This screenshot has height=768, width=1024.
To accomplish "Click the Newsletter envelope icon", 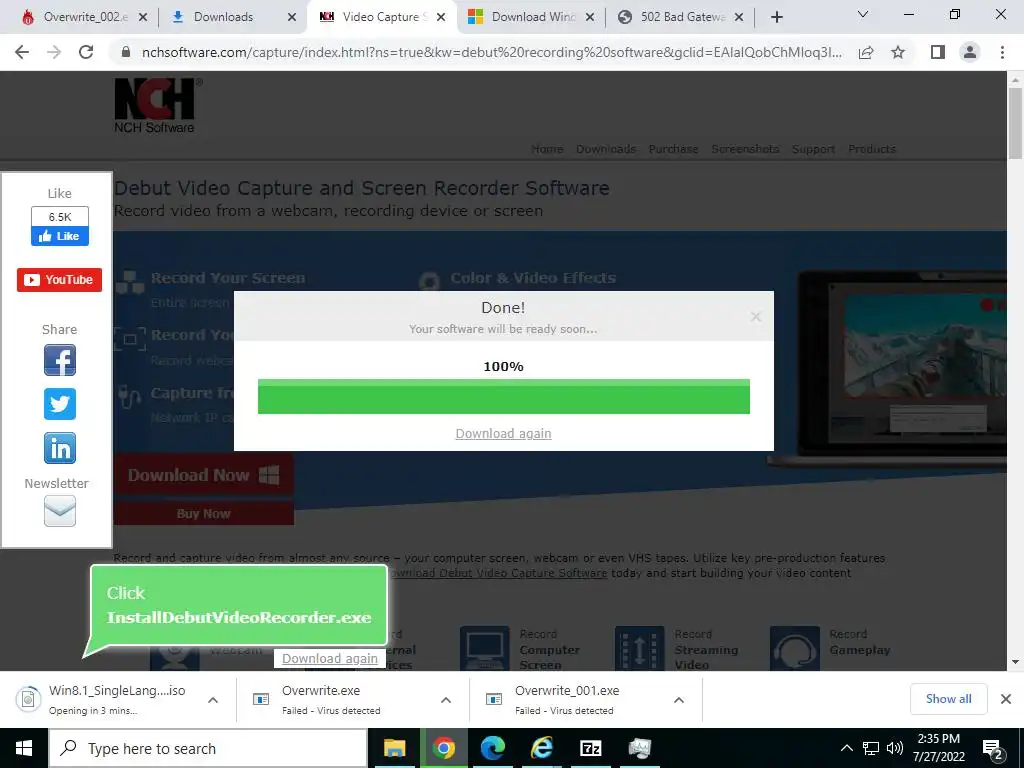I will [59, 511].
